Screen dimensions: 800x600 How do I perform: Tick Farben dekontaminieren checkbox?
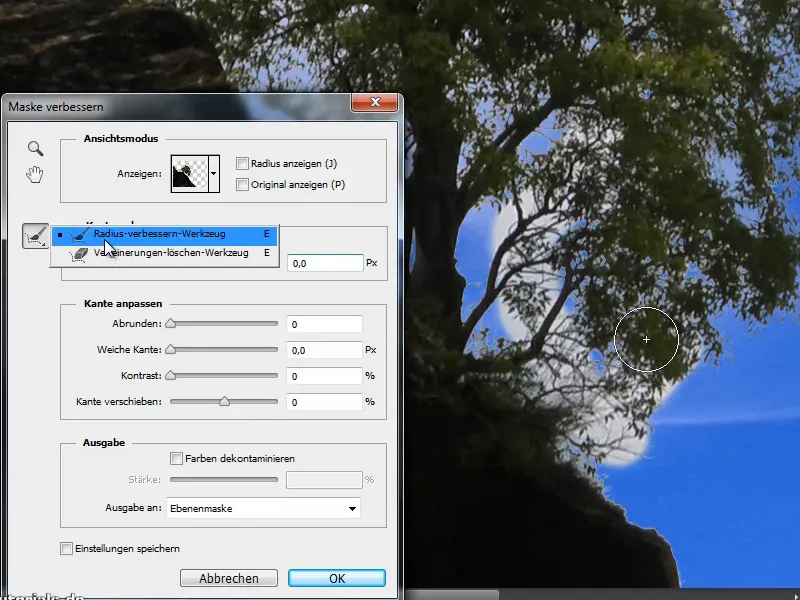point(176,458)
